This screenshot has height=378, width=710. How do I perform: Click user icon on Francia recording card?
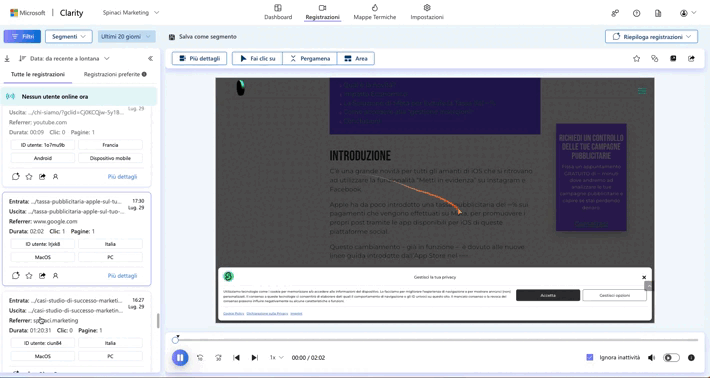point(55,177)
